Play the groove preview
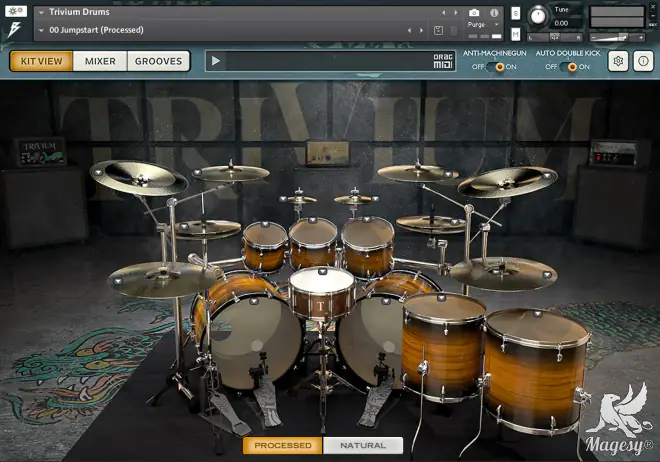Screen dimensions: 660x462 point(216,61)
